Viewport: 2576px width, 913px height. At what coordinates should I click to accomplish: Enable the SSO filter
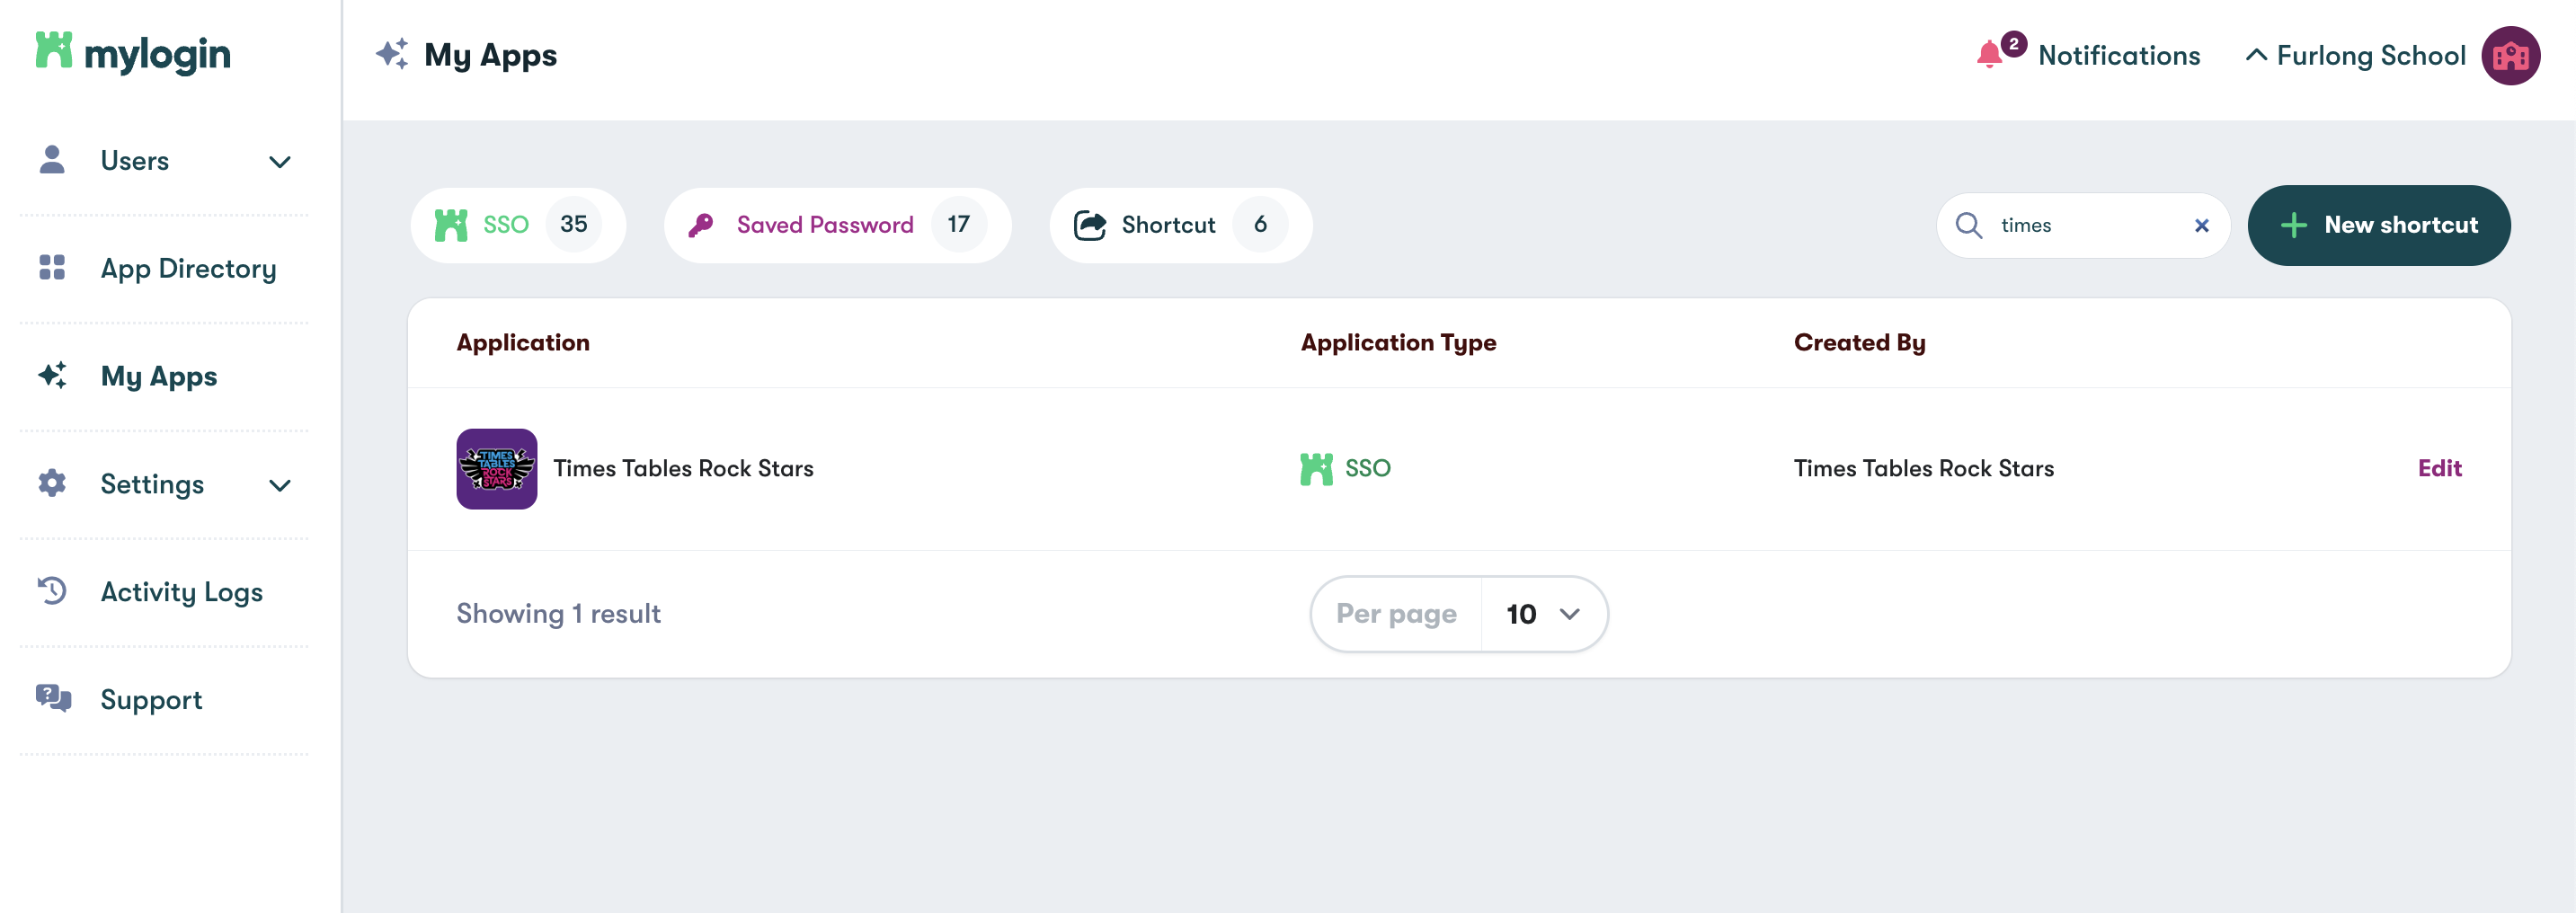(x=517, y=224)
